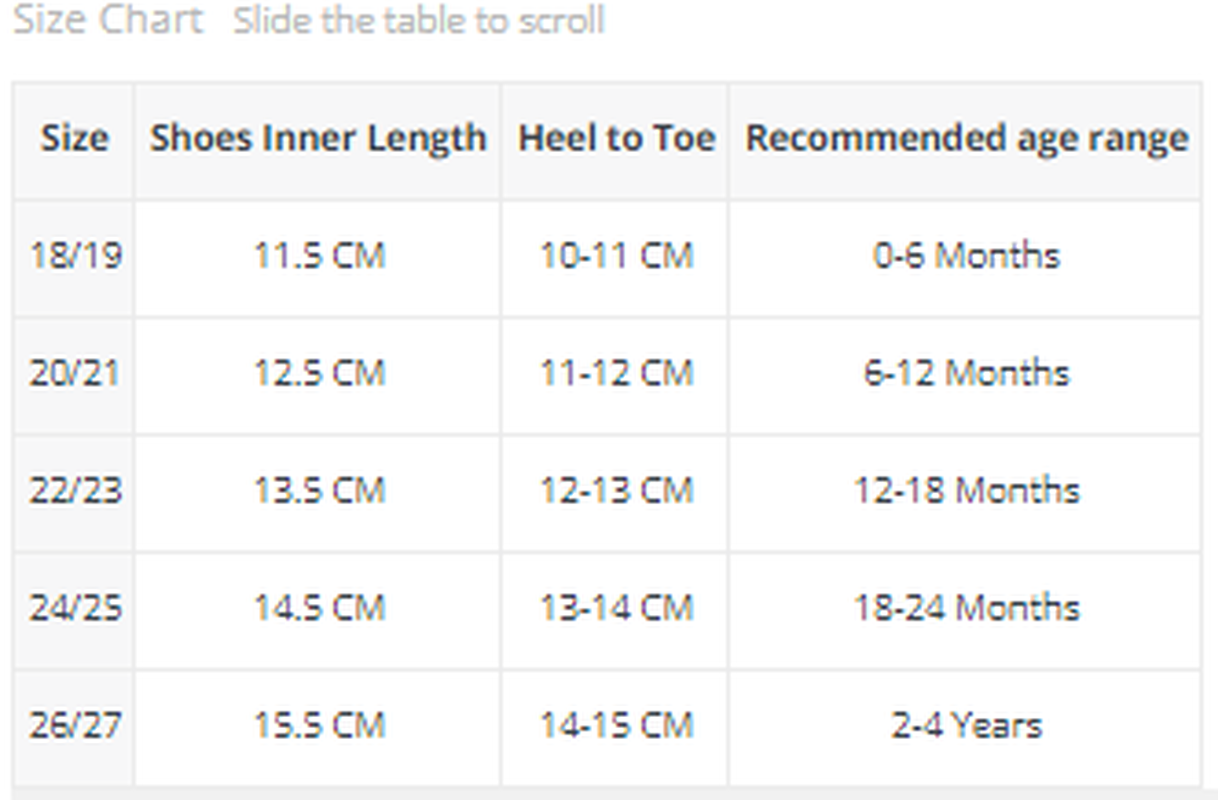Image resolution: width=1218 pixels, height=800 pixels.
Task: Click the Shoes Inner Length header
Action: click(318, 139)
